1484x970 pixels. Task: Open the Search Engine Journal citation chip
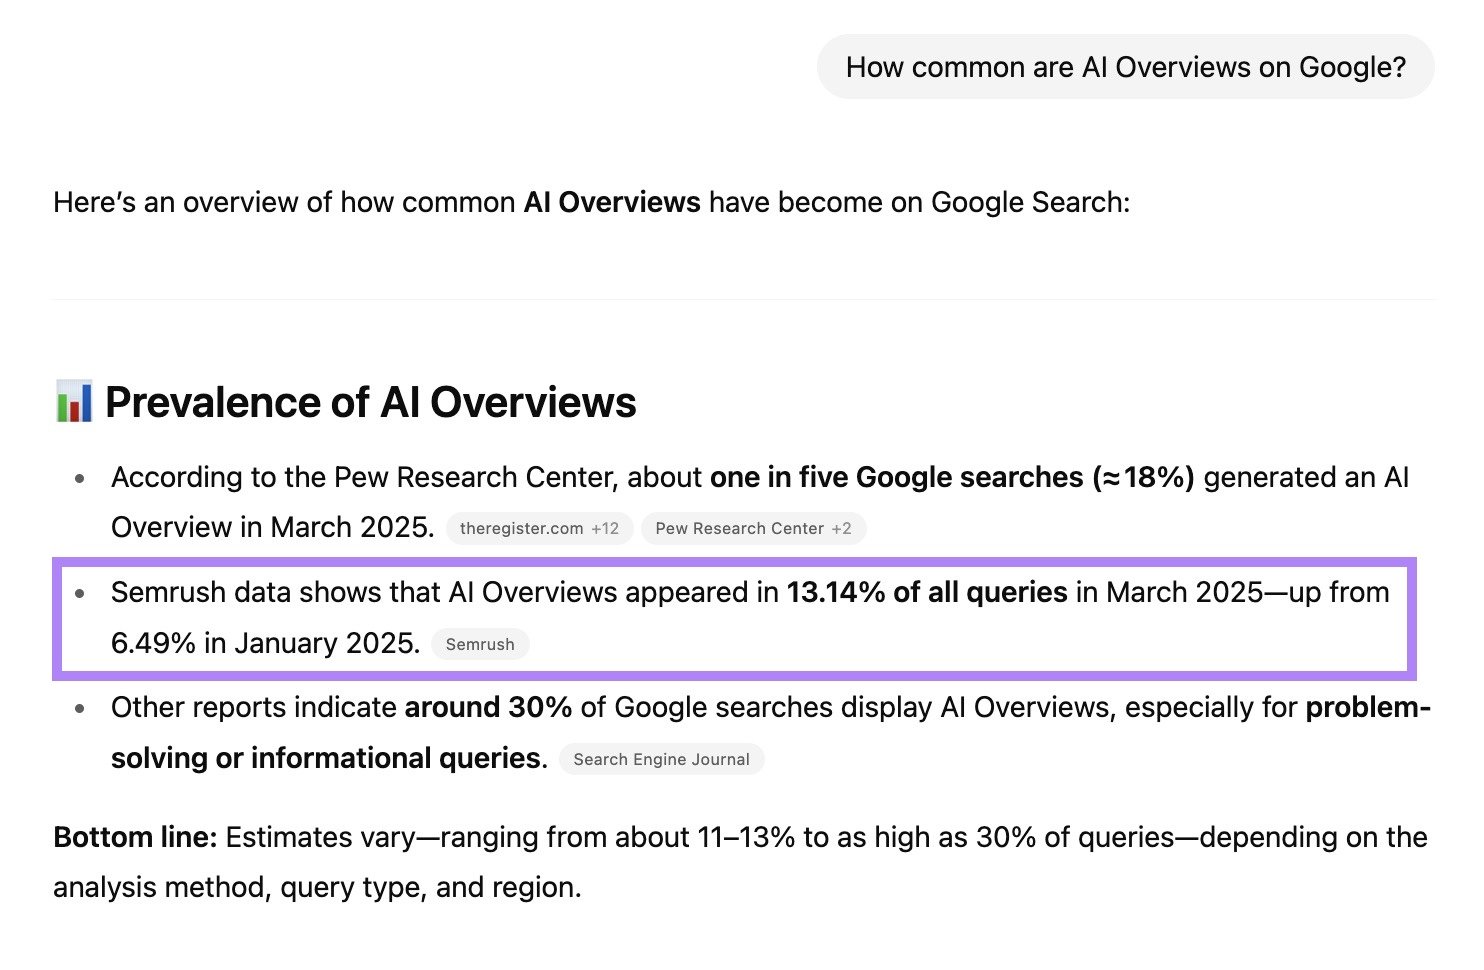click(661, 759)
